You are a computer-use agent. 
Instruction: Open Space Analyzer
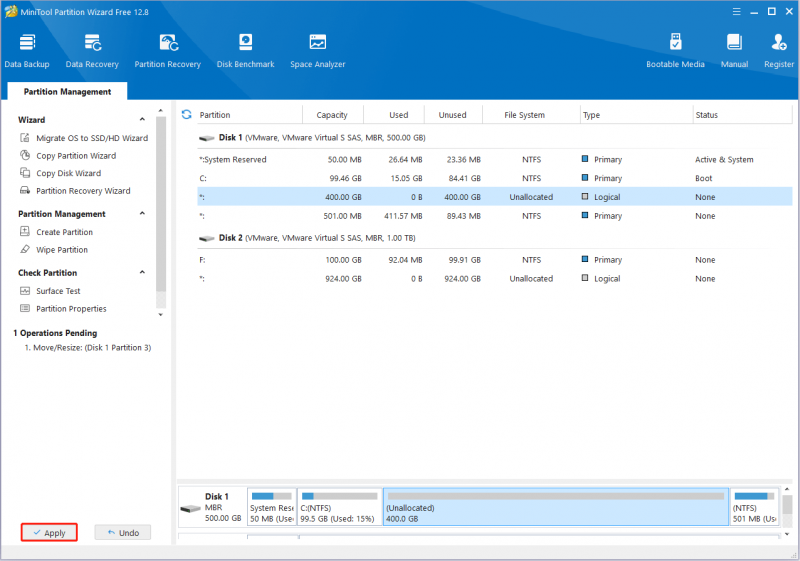(x=317, y=50)
